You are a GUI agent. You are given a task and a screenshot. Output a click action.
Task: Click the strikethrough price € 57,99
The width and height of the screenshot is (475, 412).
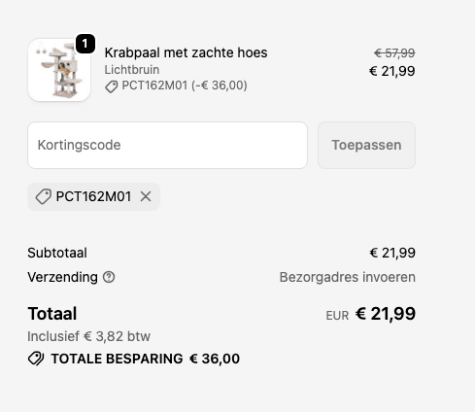pyautogui.click(x=395, y=53)
